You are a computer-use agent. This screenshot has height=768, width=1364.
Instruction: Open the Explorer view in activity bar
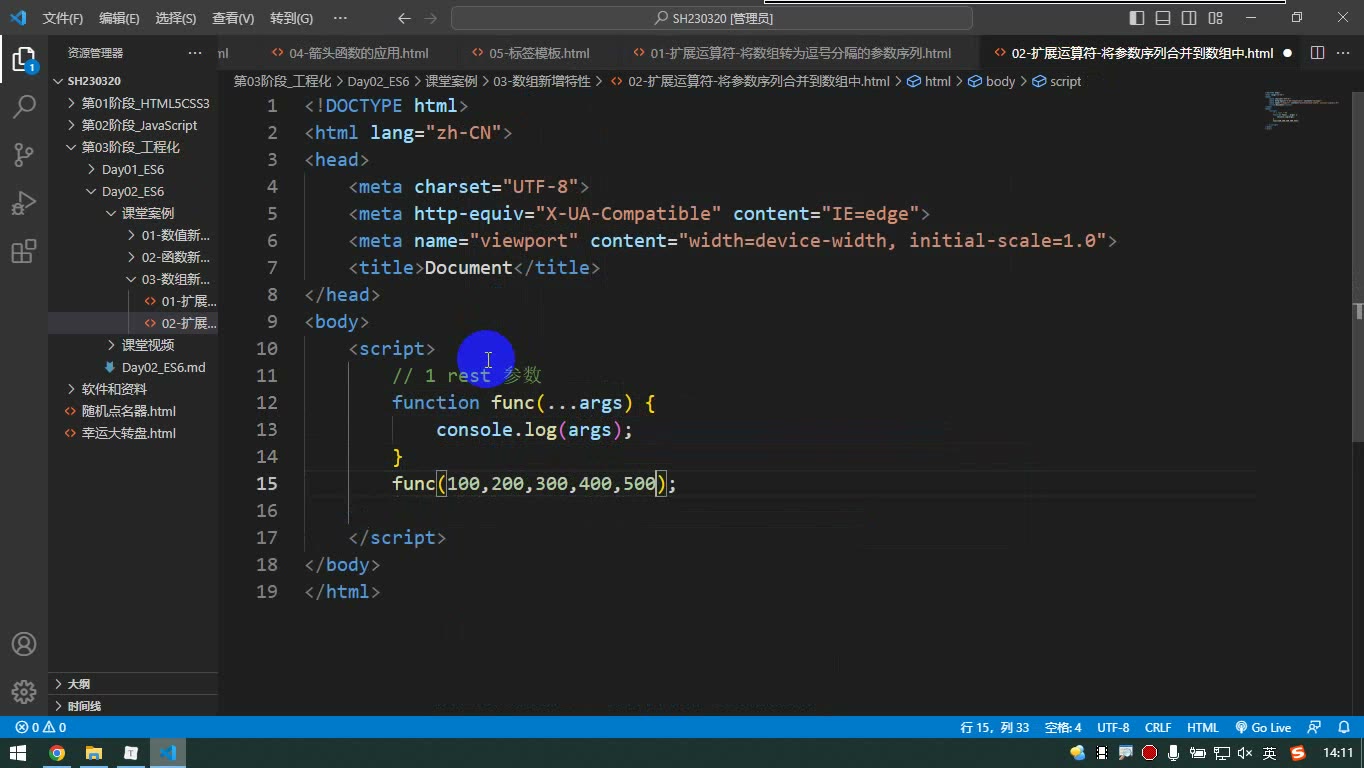[24, 59]
